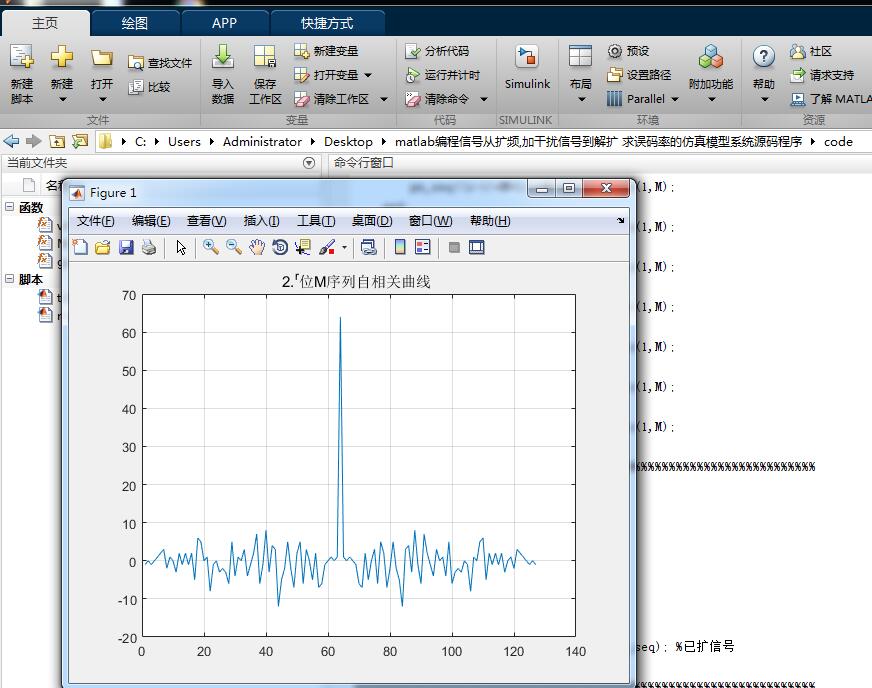872x688 pixels.
Task: Click the Back navigation arrow
Action: 11,141
